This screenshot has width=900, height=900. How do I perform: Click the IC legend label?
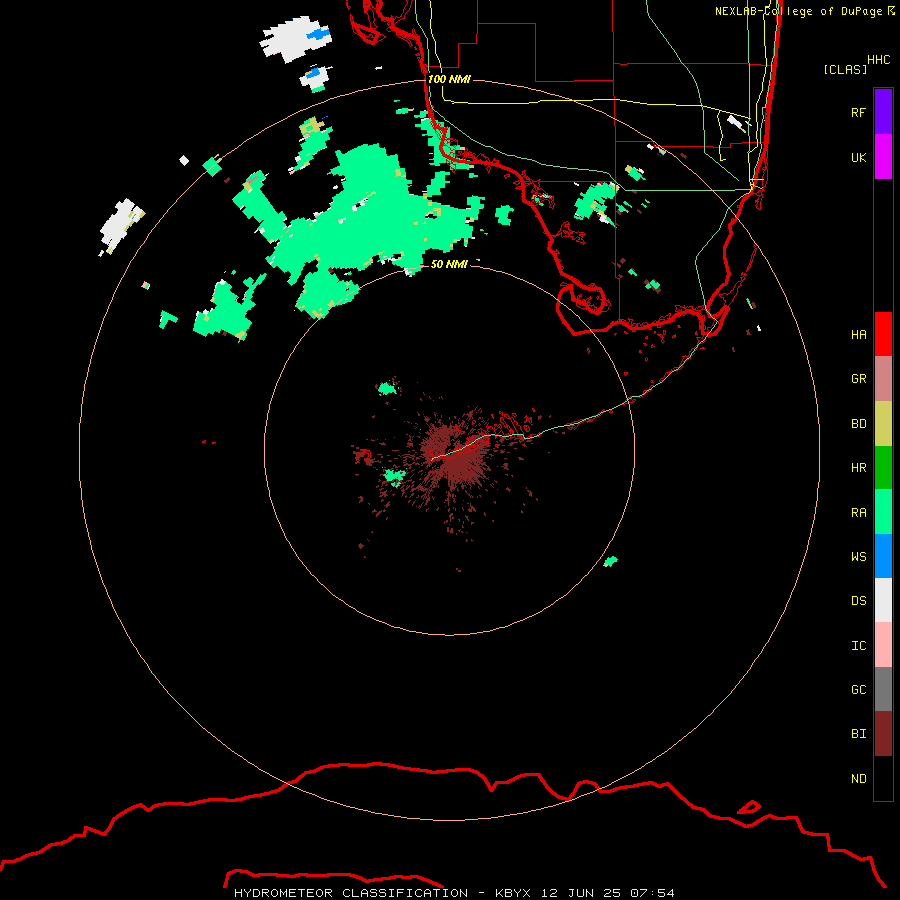(x=858, y=646)
